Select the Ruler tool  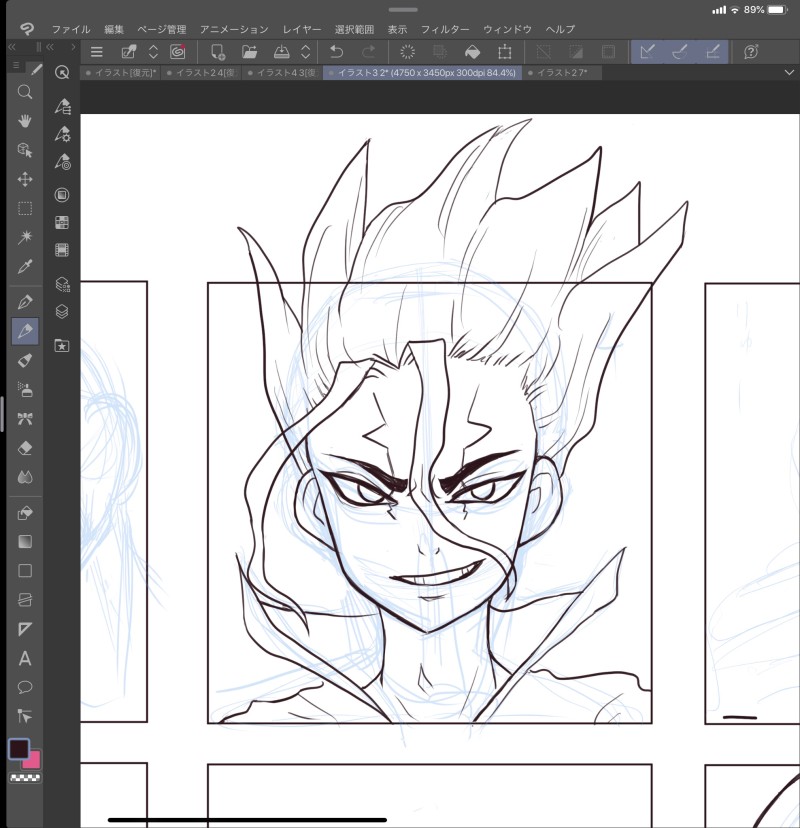pyautogui.click(x=25, y=629)
